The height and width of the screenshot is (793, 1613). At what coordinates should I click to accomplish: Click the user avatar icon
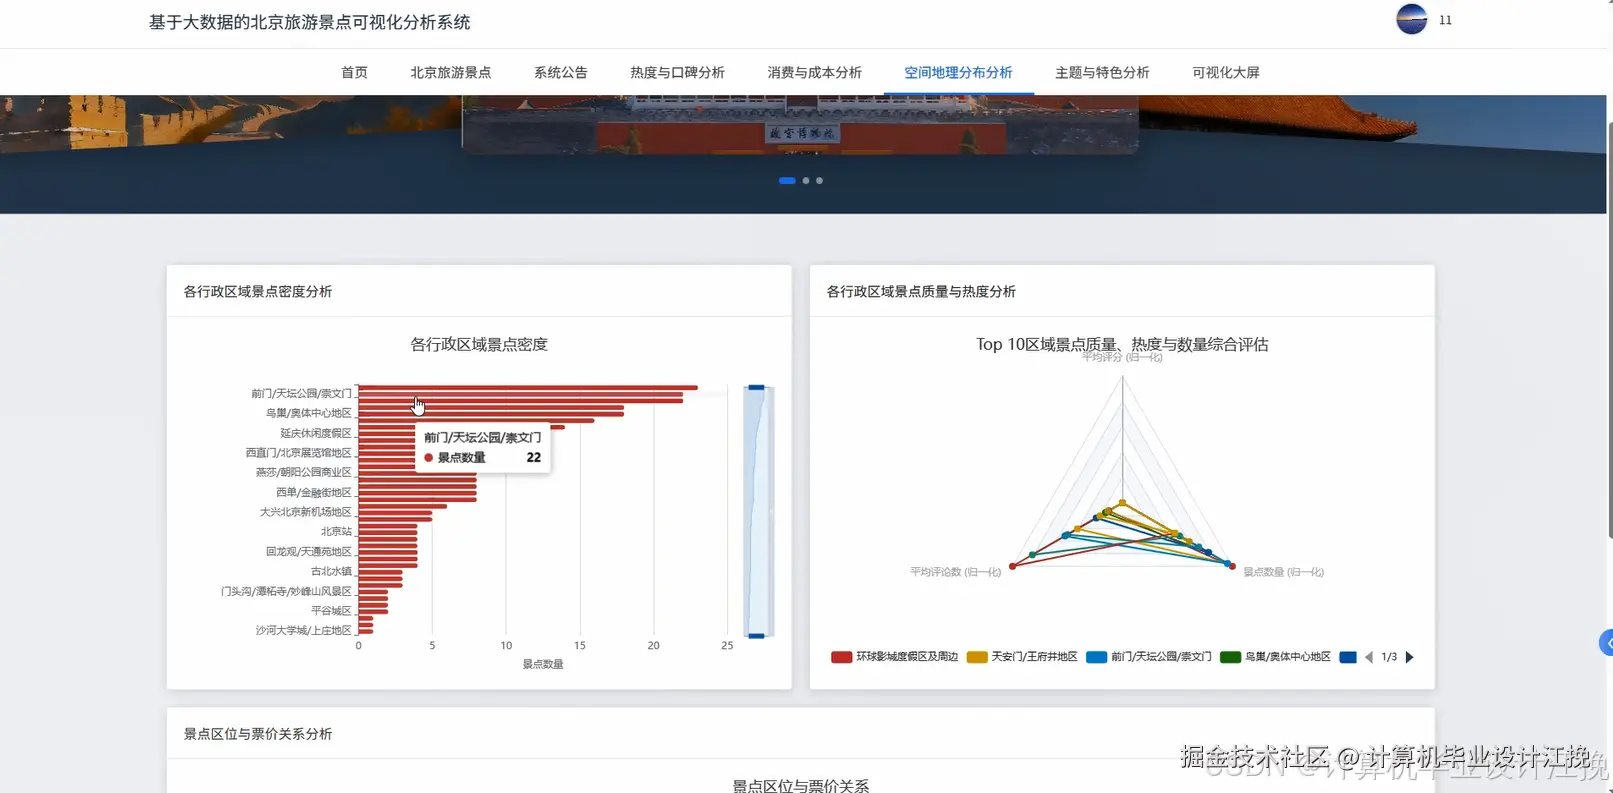[x=1411, y=19]
